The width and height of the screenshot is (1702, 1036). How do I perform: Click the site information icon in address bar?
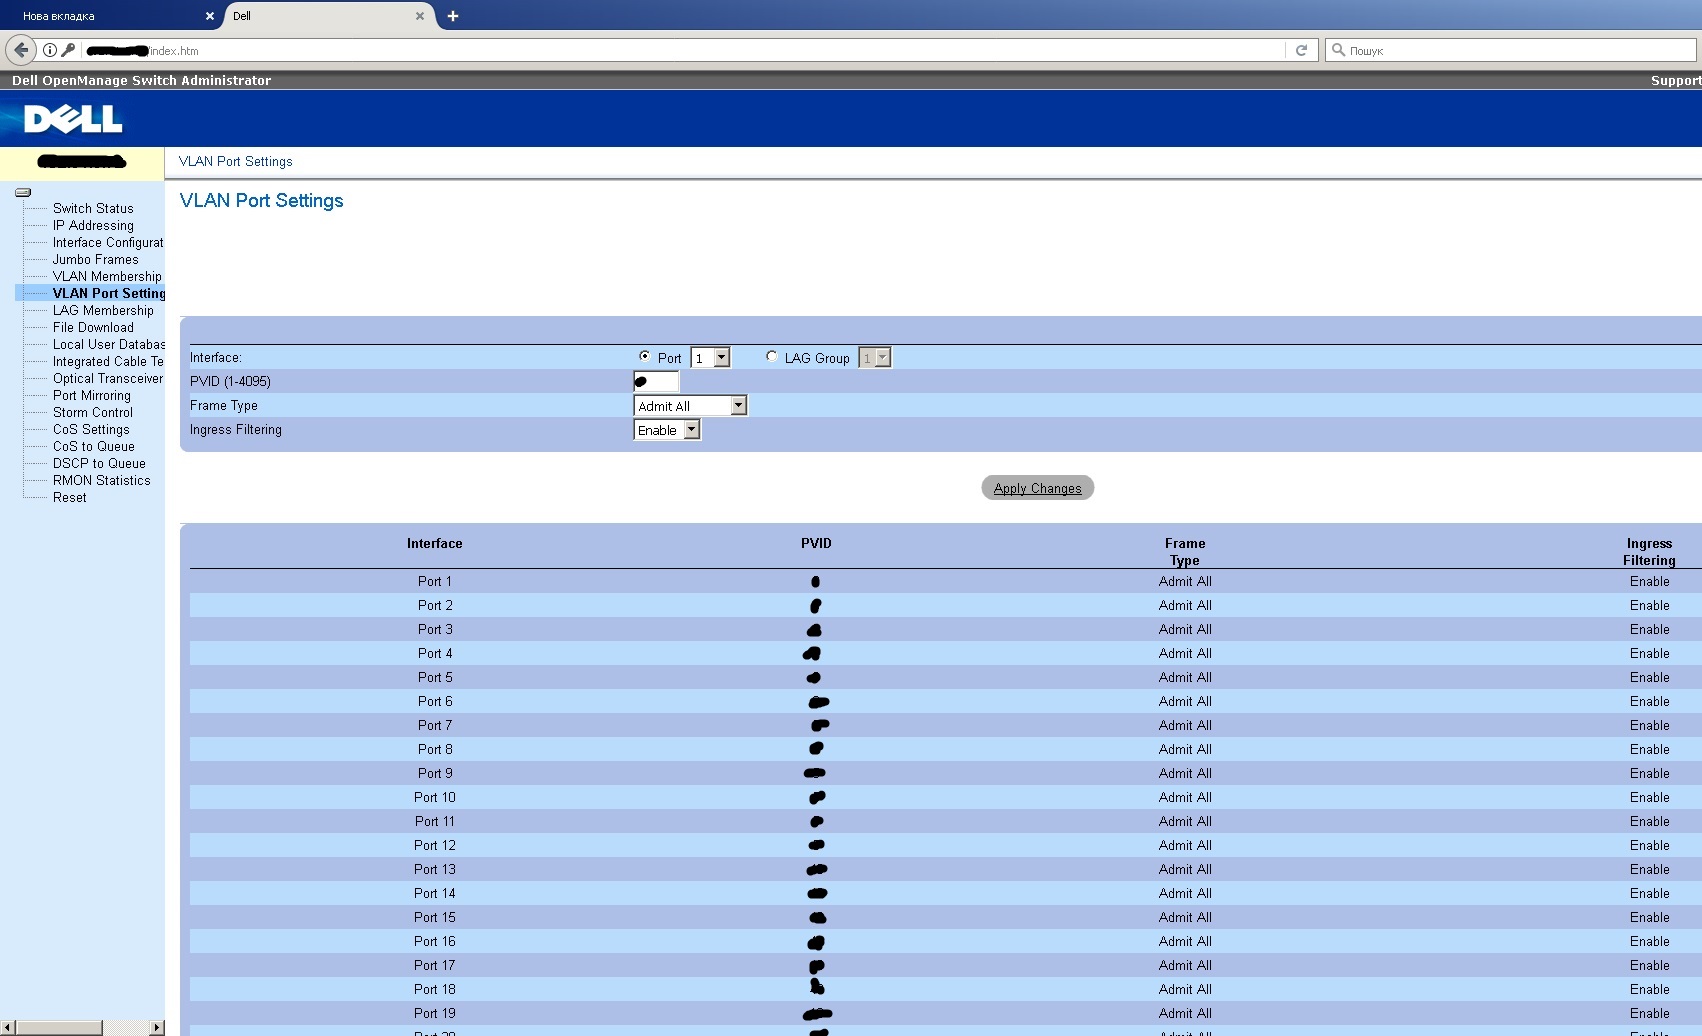click(50, 50)
